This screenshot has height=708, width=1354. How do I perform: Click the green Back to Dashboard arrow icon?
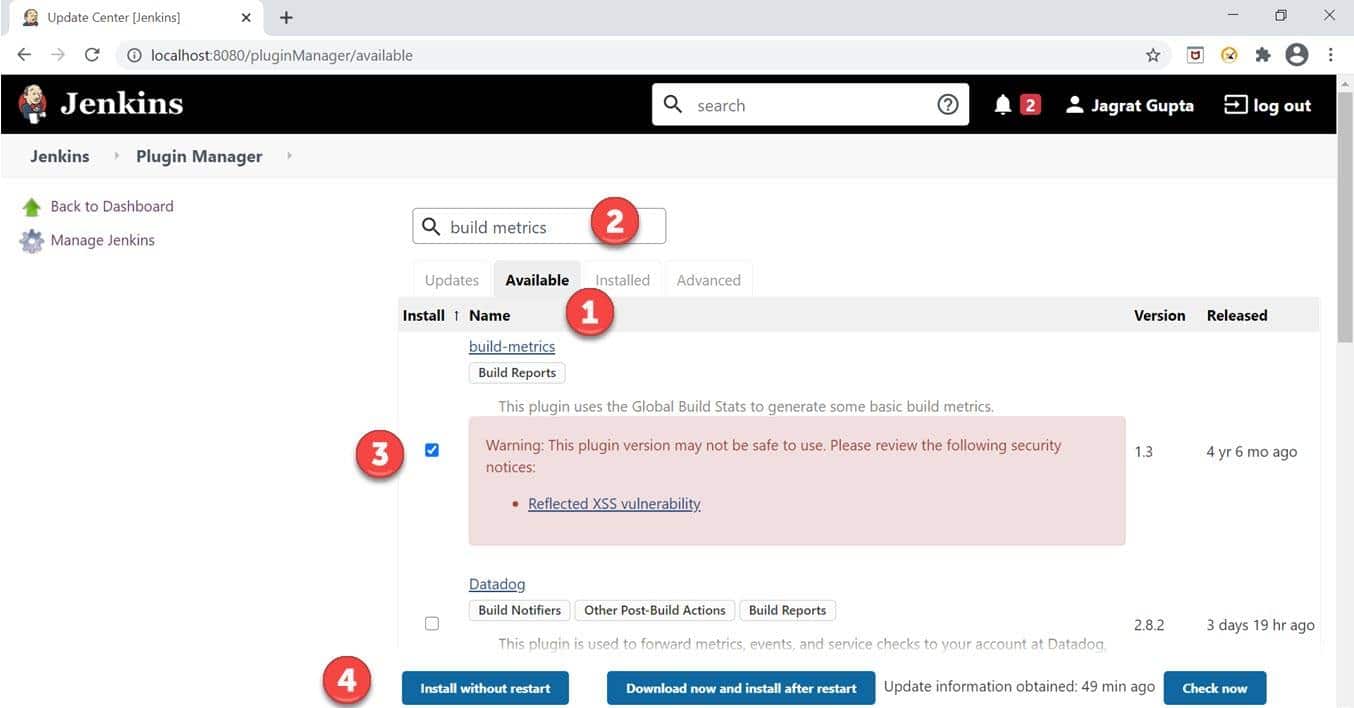[33, 206]
